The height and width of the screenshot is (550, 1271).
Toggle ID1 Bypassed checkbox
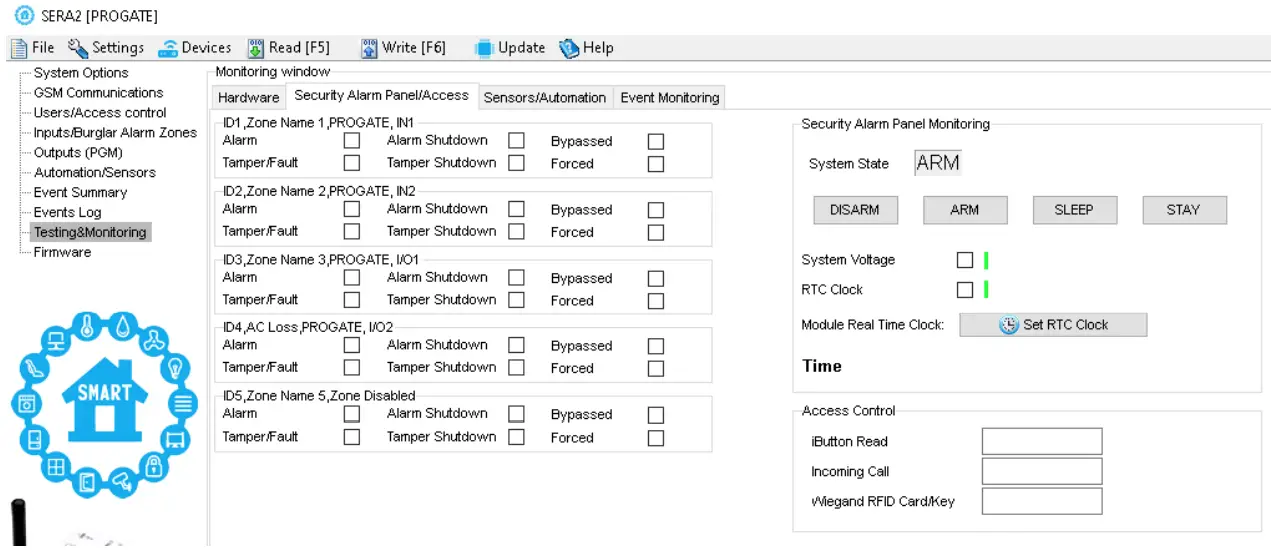pos(656,142)
